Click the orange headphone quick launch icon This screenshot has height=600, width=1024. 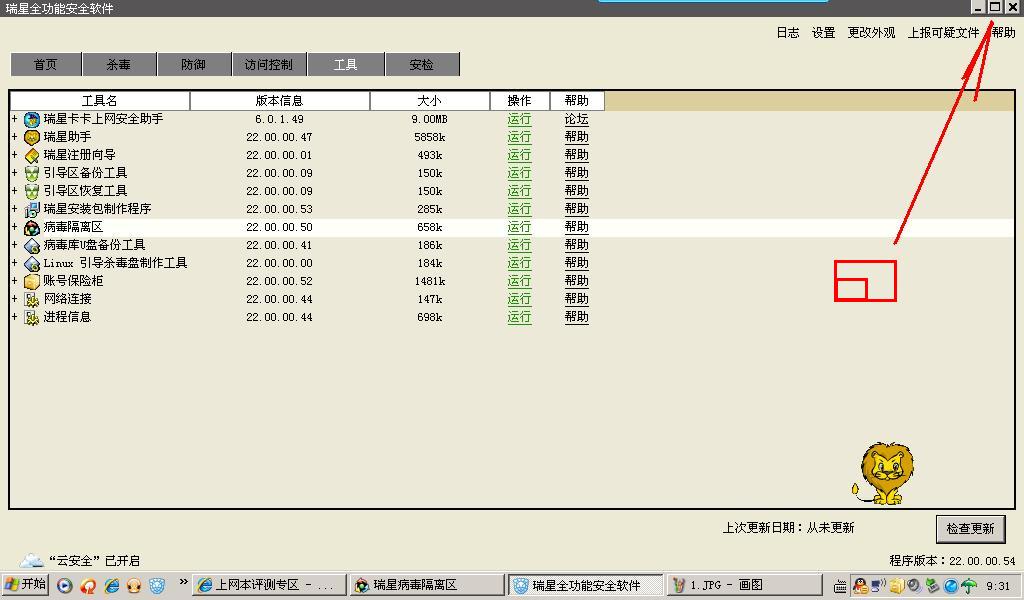click(x=134, y=585)
